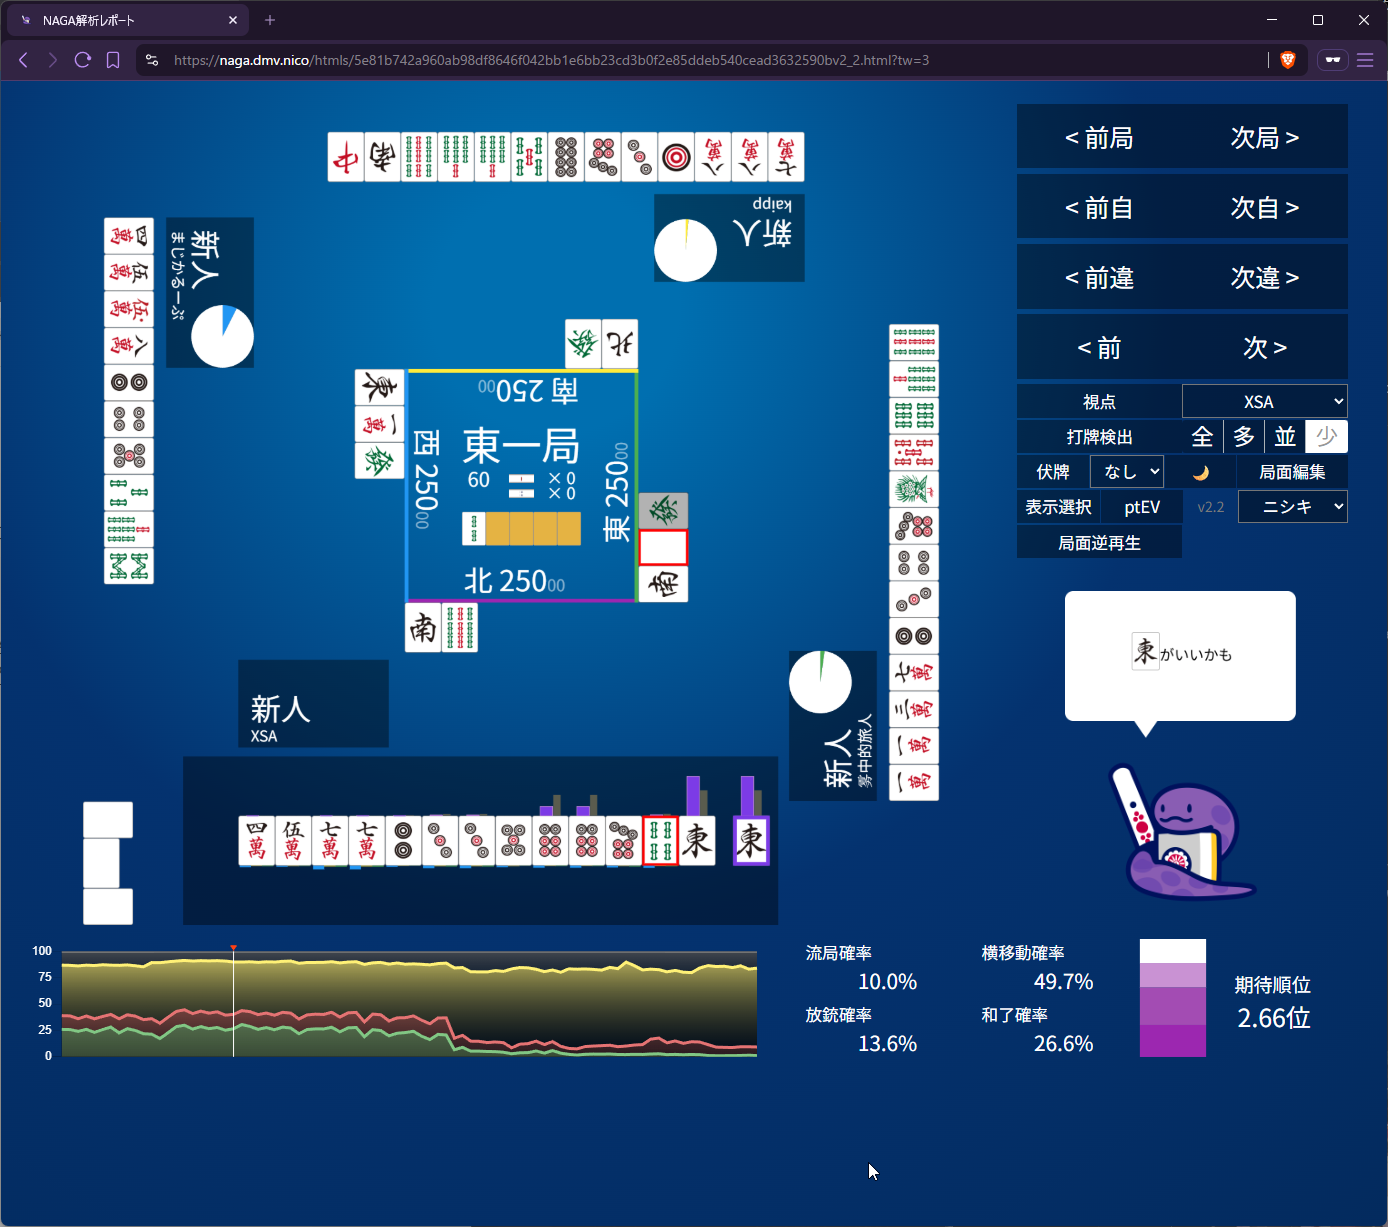Select the highlighted 少 detection option
The width and height of the screenshot is (1388, 1227).
[1327, 437]
